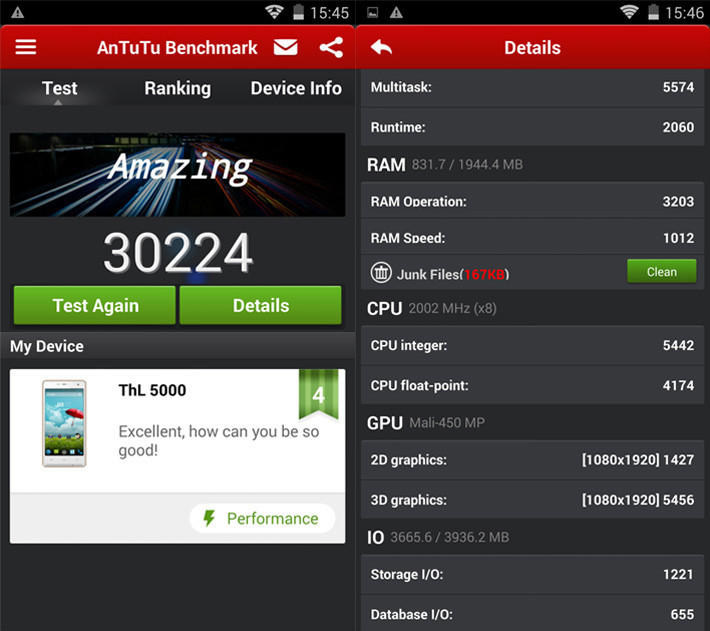Tap the junk files trash bin icon
The image size is (710, 631).
pyautogui.click(x=381, y=272)
